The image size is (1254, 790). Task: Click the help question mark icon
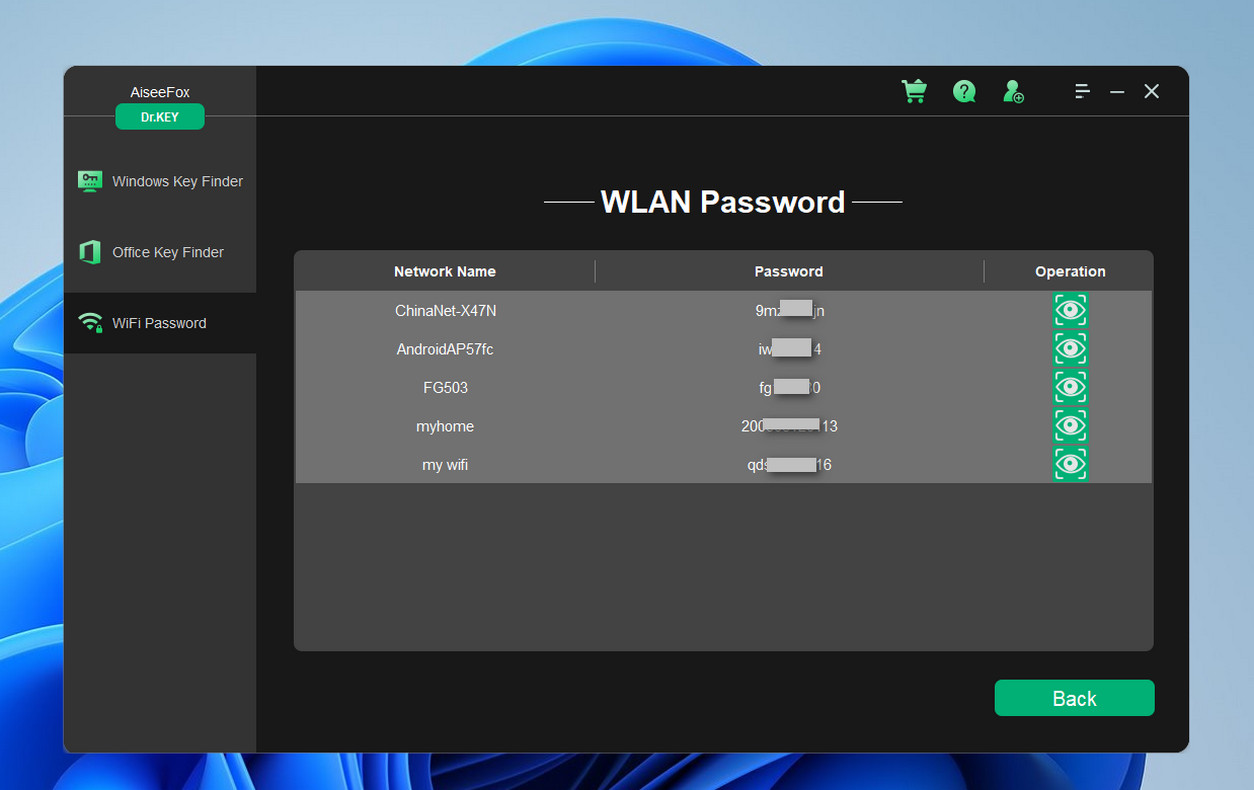(964, 91)
